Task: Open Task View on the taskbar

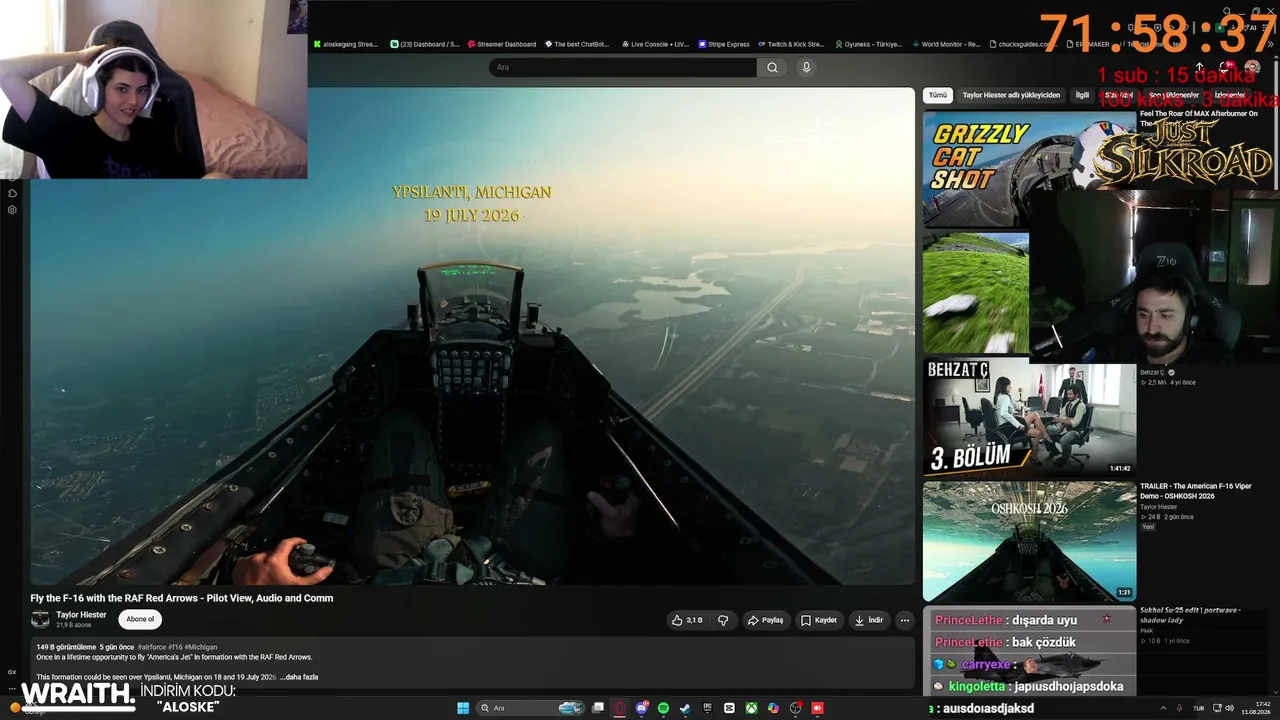Action: pos(598,708)
